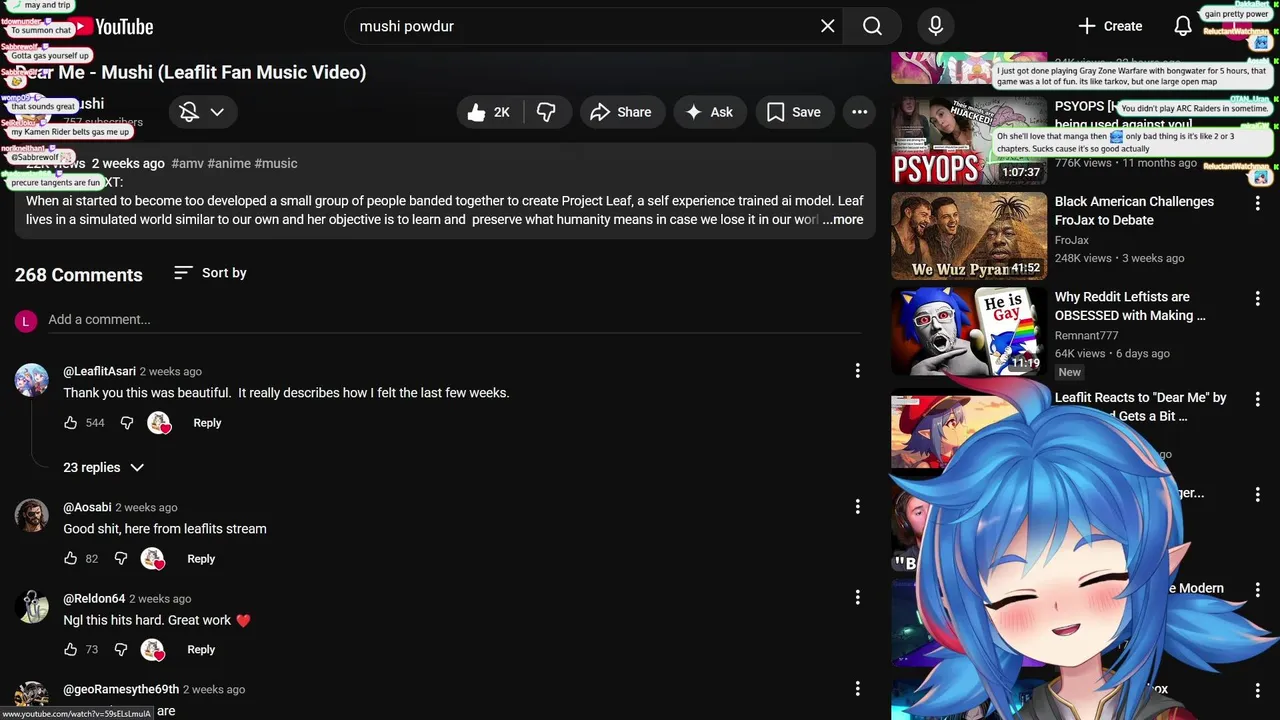
Task: Open the PSYOPS video thumbnail
Action: (969, 140)
